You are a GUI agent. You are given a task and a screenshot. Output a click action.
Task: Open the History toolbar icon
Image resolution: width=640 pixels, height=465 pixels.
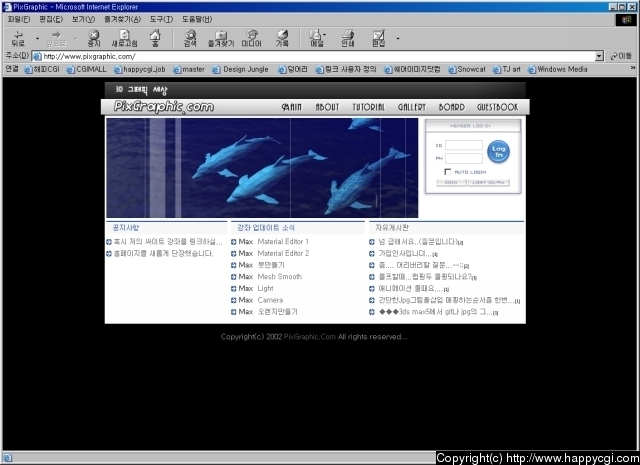coord(282,38)
